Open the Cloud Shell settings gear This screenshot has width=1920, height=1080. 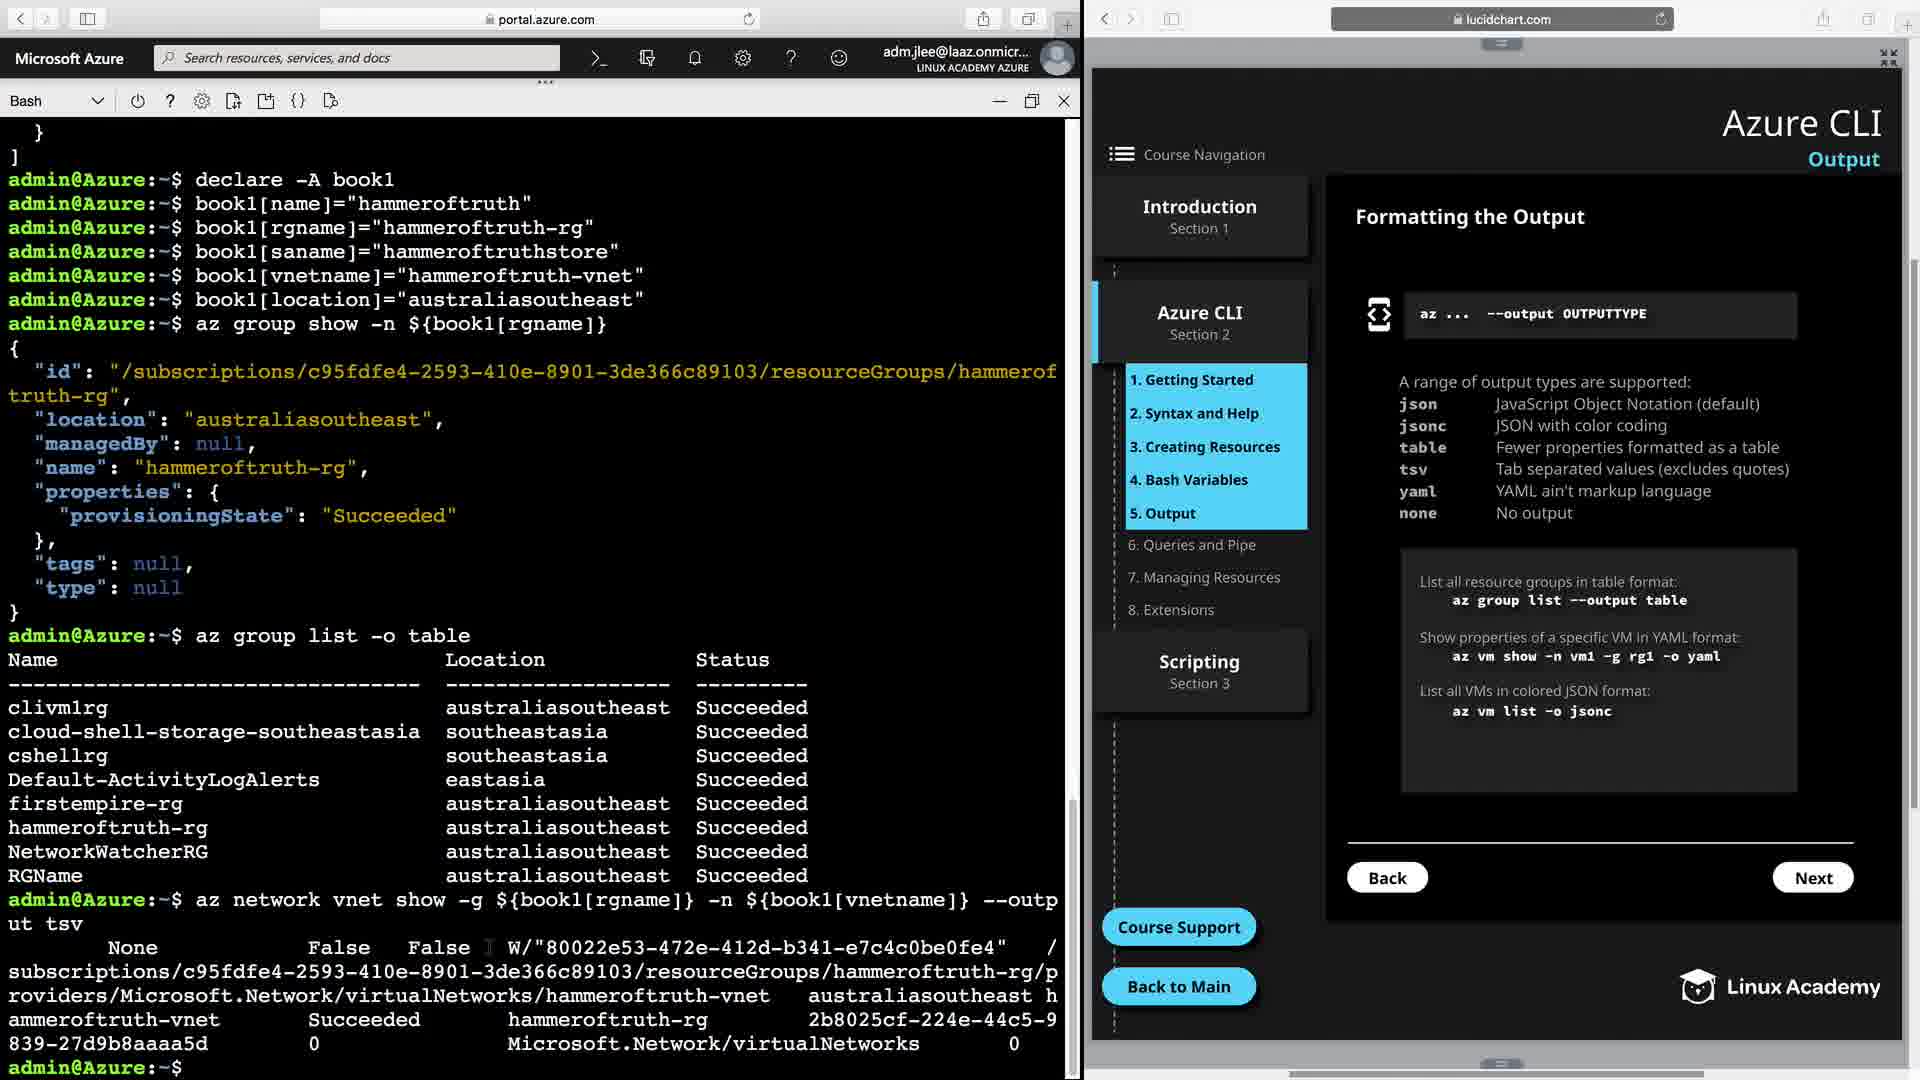click(x=202, y=101)
